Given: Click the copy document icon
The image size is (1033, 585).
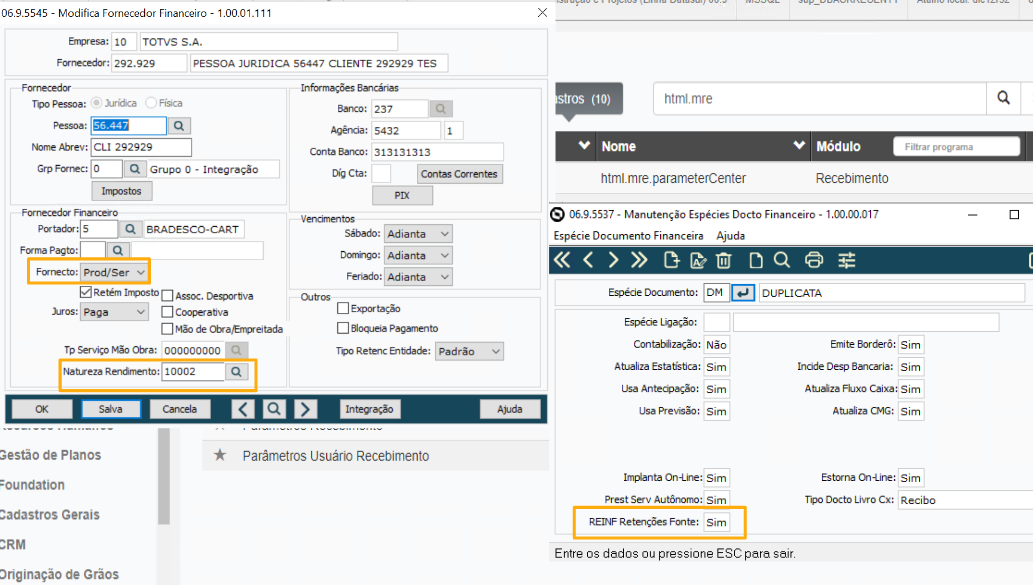Looking at the screenshot, I should click(x=756, y=261).
